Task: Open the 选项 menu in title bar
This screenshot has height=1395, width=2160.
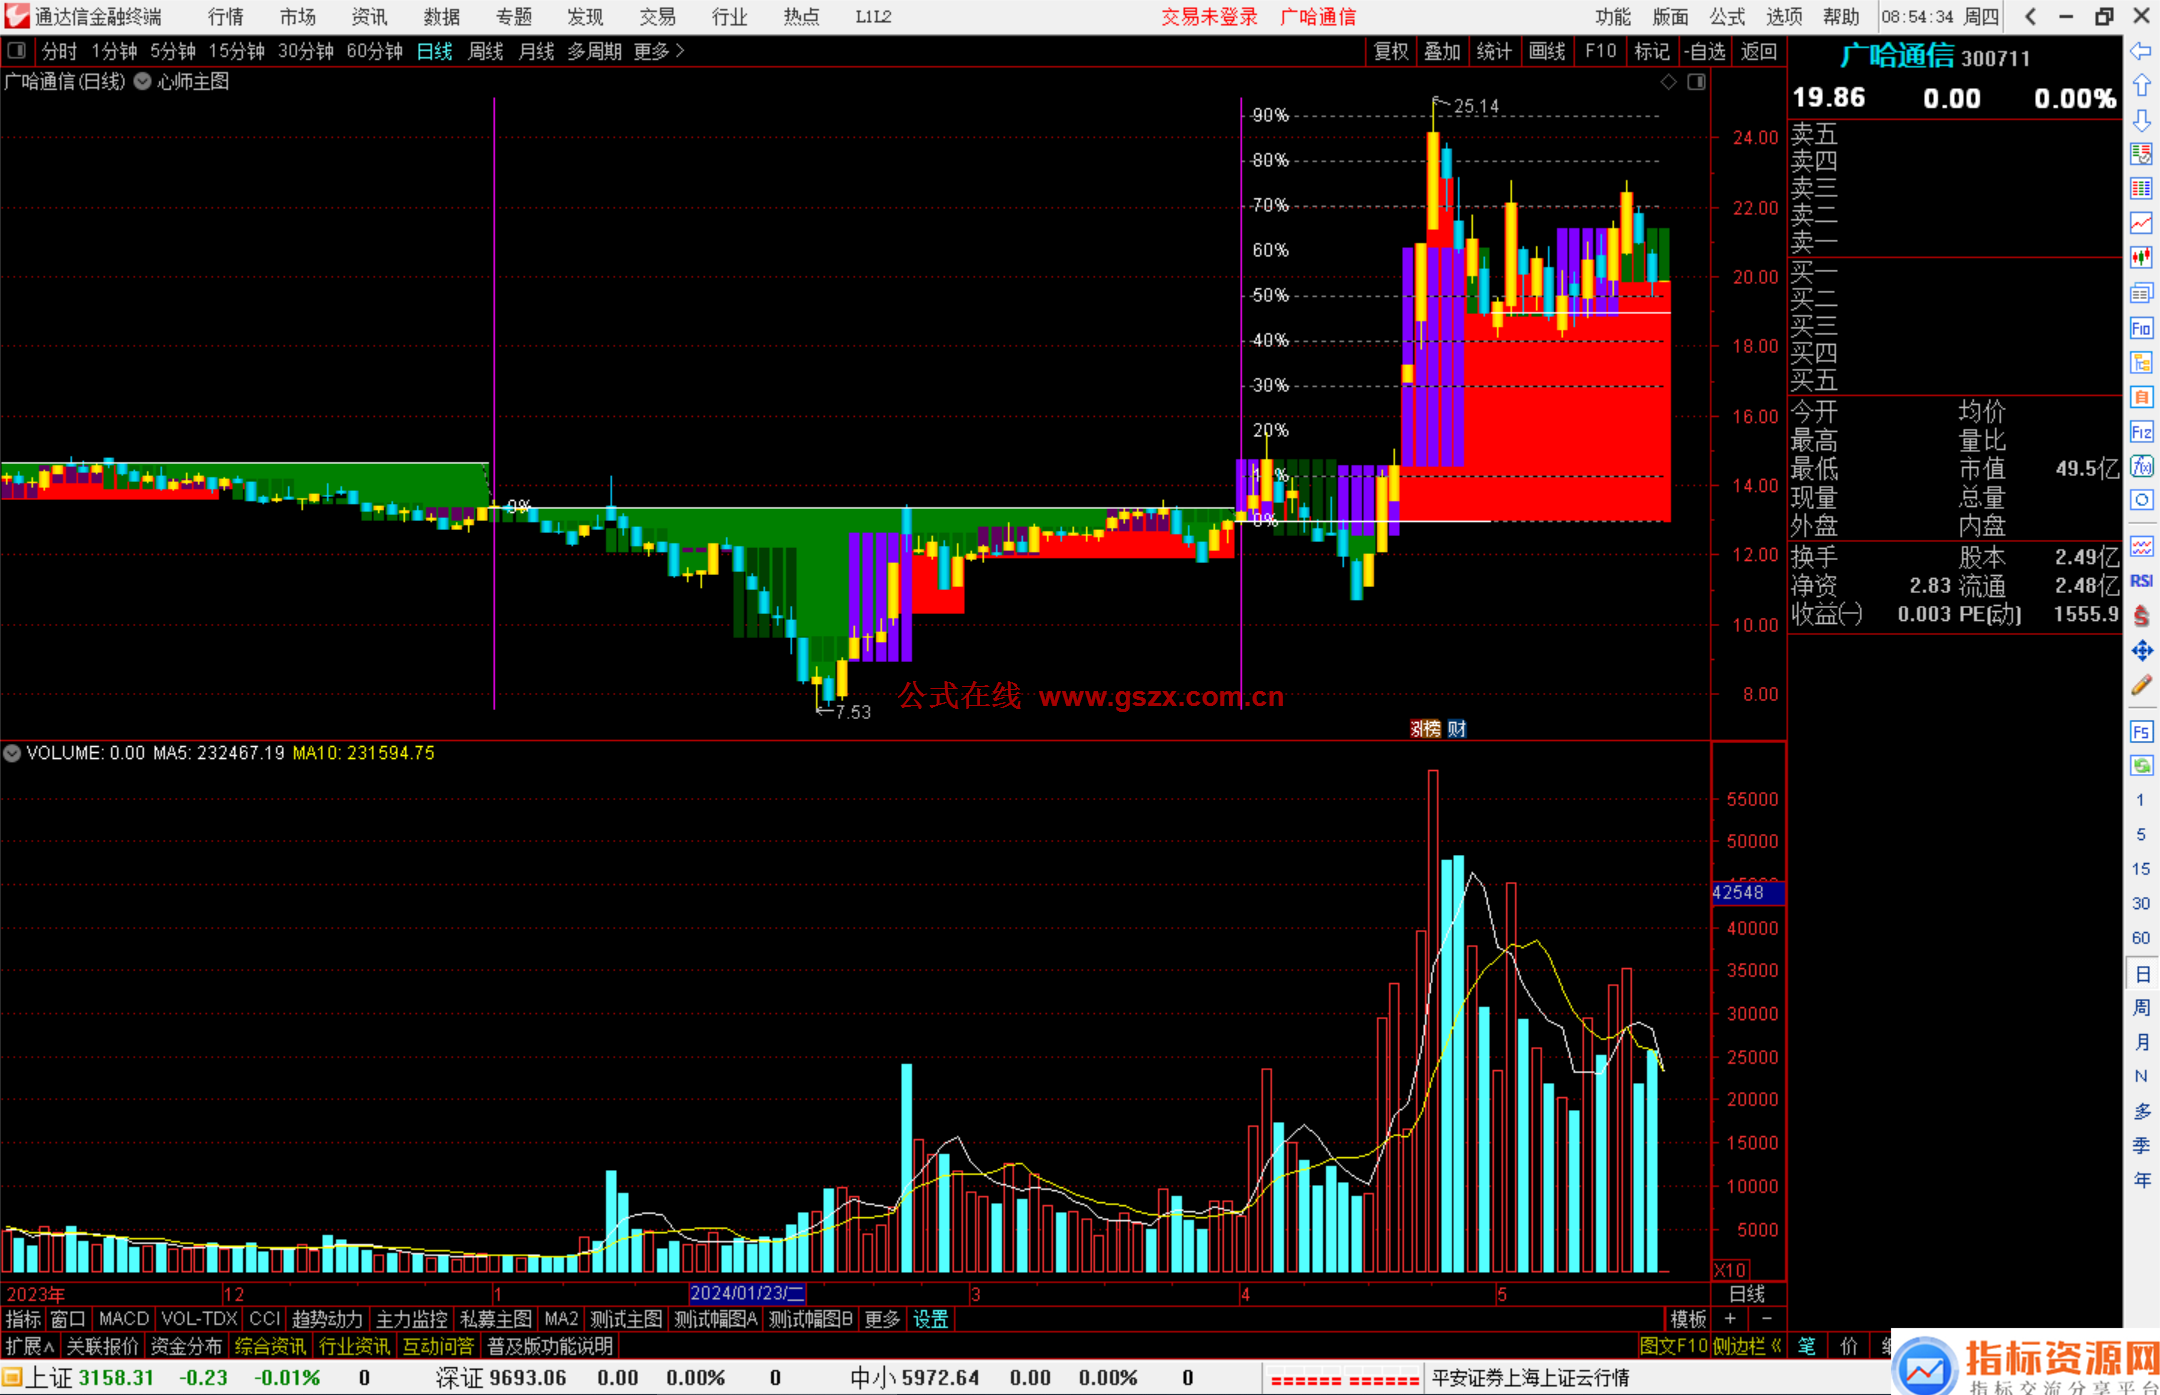Action: [x=1784, y=16]
